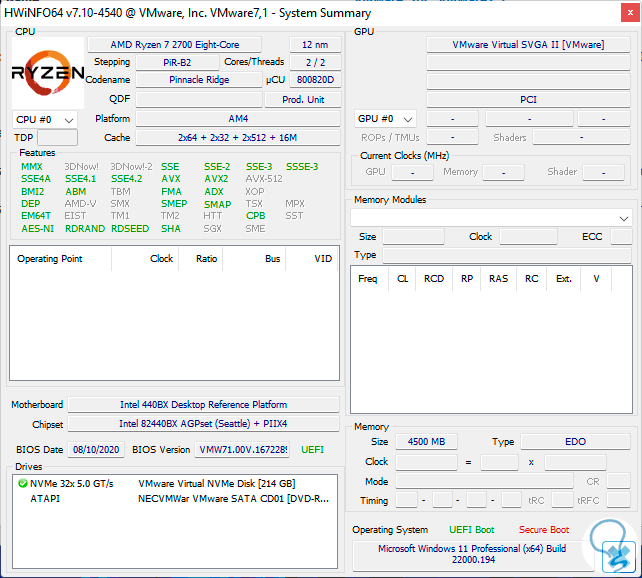This screenshot has height=578, width=642.
Task: Click the Bus column header
Action: pyautogui.click(x=254, y=259)
